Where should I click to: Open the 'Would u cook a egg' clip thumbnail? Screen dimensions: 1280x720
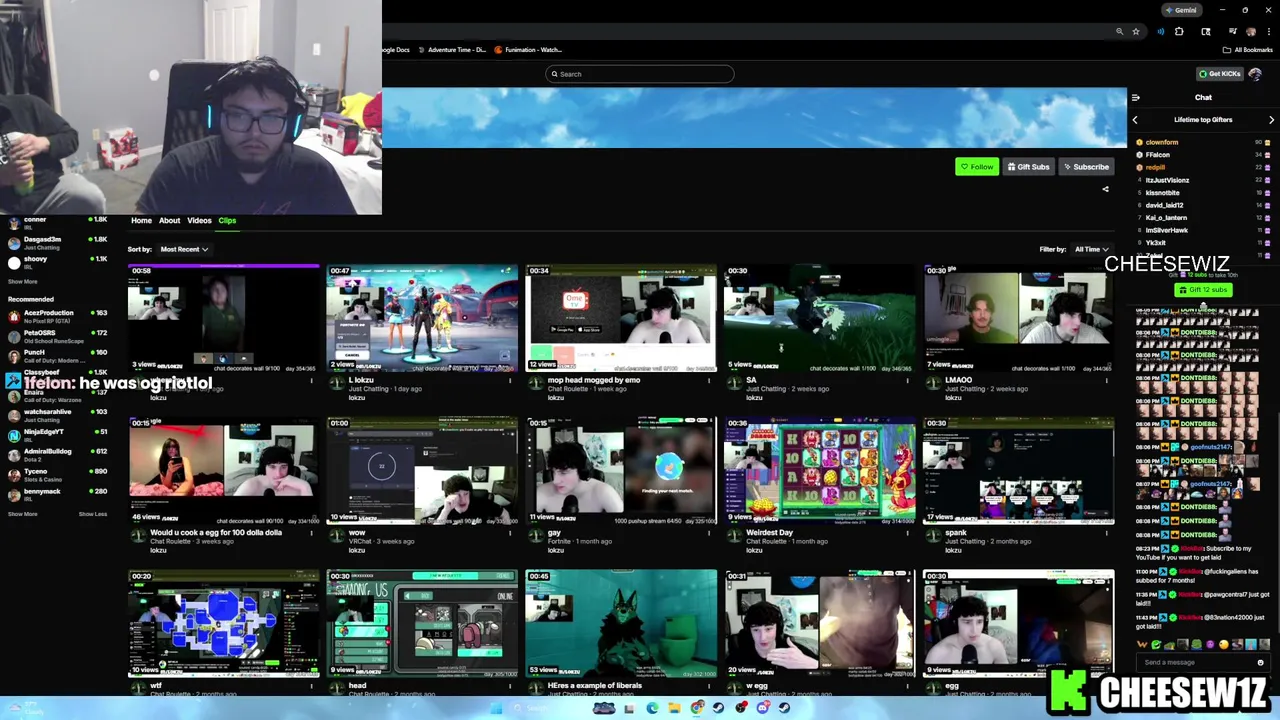click(x=224, y=471)
